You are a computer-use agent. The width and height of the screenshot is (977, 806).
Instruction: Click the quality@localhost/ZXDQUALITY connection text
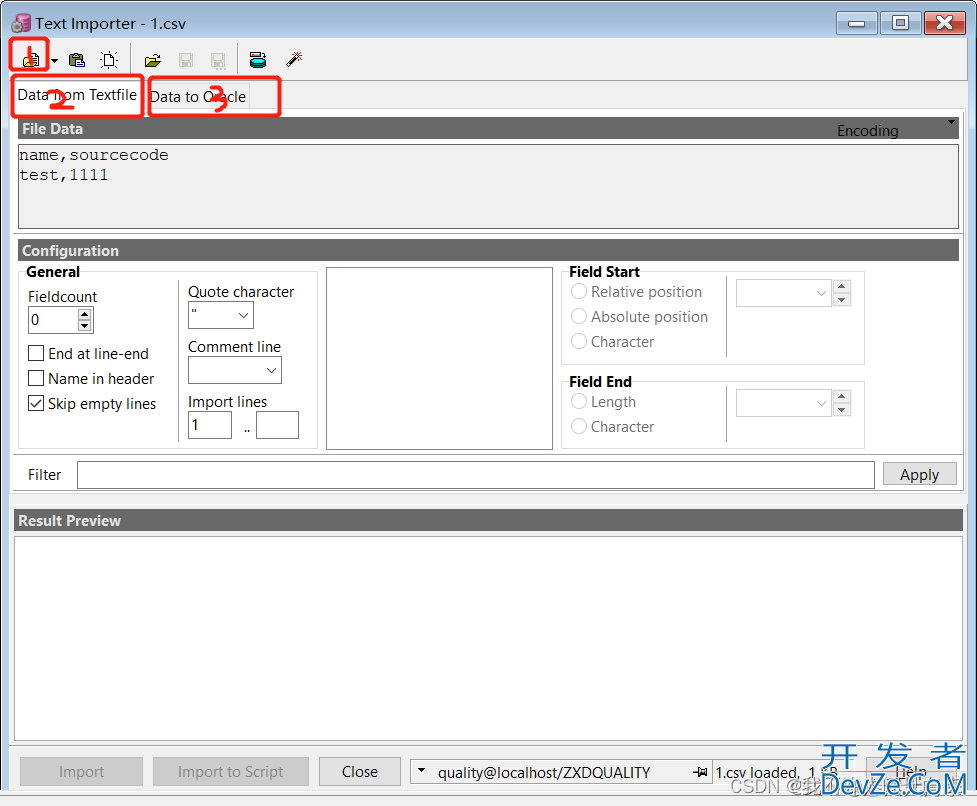(x=544, y=773)
